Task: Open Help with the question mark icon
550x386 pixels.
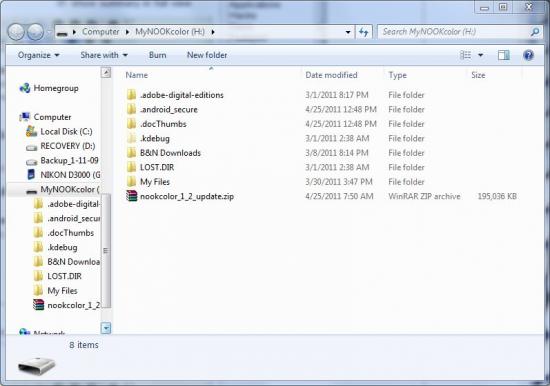Action: [x=528, y=55]
